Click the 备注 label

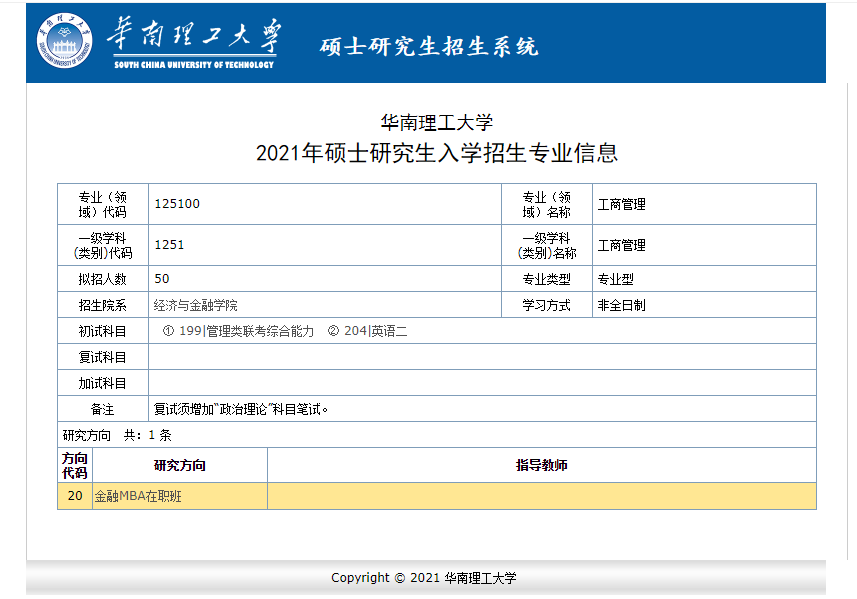click(x=103, y=409)
